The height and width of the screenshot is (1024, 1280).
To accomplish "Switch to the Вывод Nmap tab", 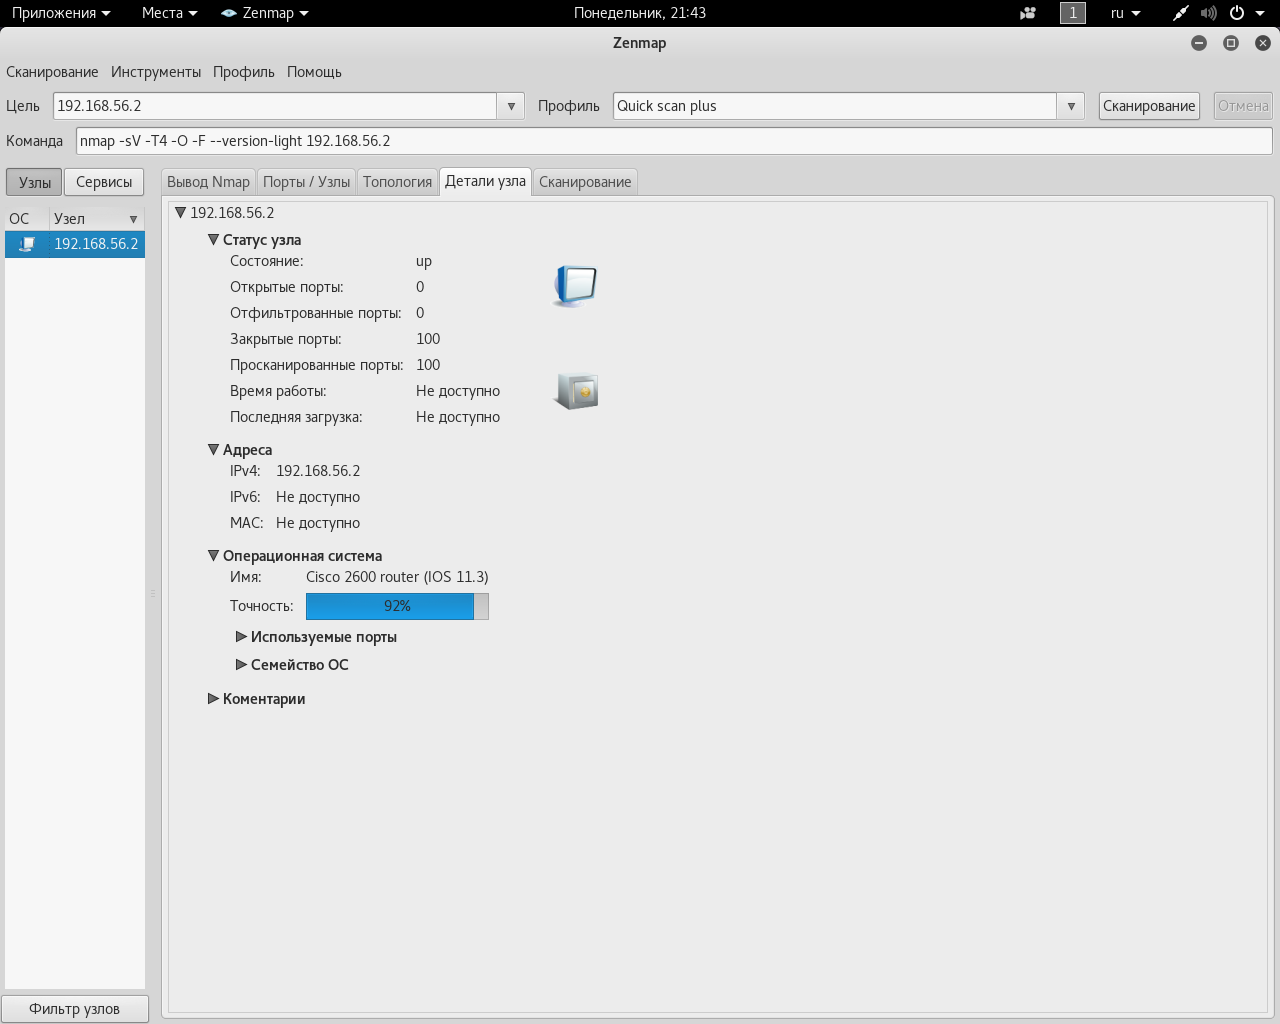I will tap(208, 182).
